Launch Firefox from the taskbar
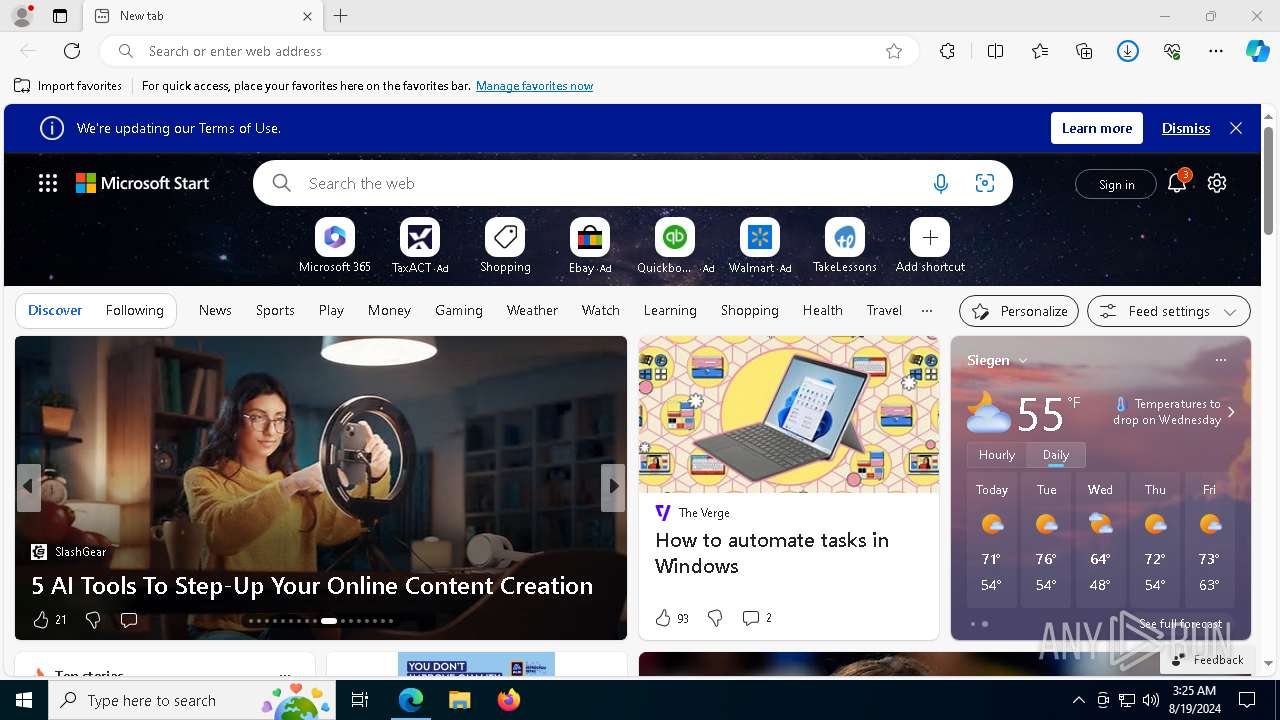Screen dimensions: 1280x720 point(509,700)
